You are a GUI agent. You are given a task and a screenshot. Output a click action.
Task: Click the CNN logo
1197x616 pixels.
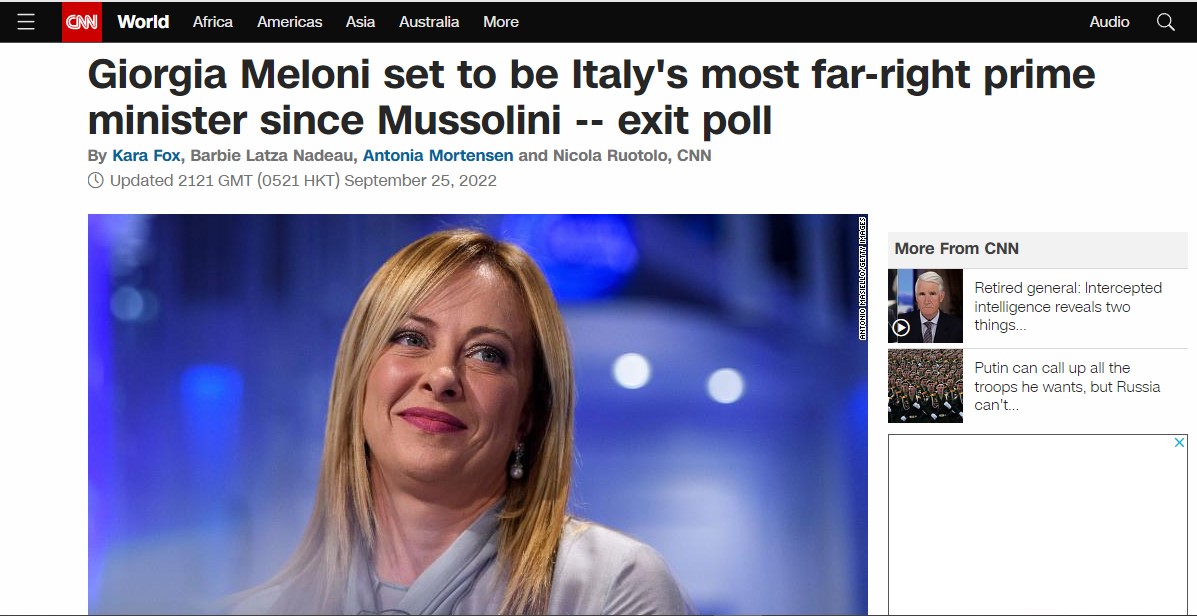(x=82, y=22)
